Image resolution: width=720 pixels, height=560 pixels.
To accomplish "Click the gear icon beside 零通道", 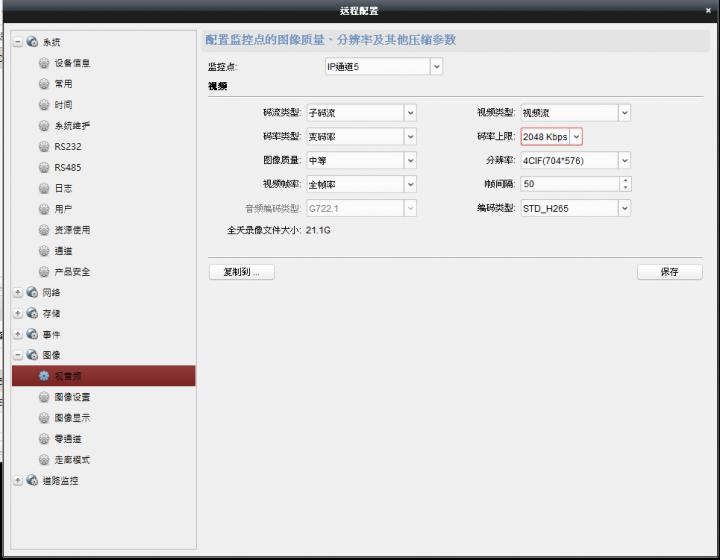I will click(44, 438).
